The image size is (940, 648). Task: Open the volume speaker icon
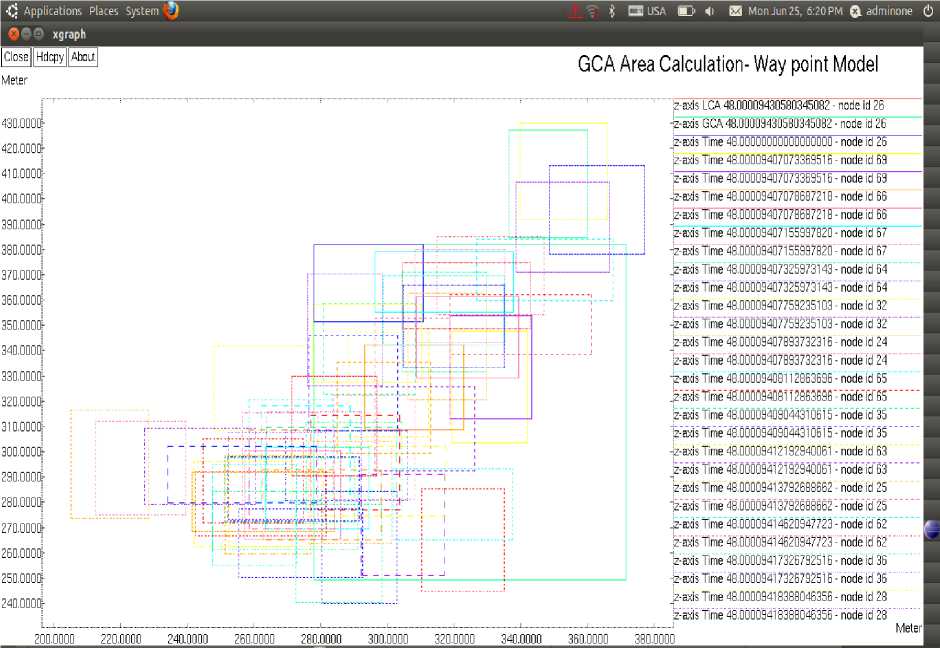click(709, 11)
